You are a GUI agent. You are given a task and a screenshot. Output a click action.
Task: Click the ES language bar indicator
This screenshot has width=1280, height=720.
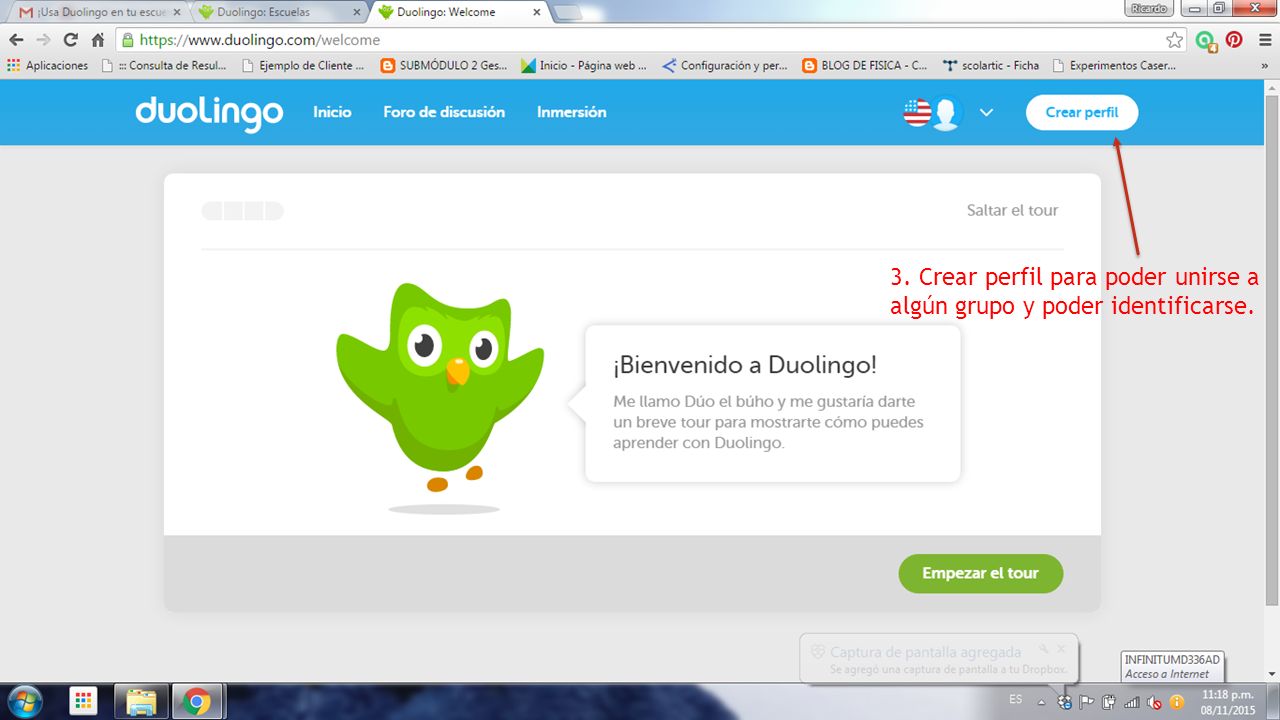click(1016, 699)
